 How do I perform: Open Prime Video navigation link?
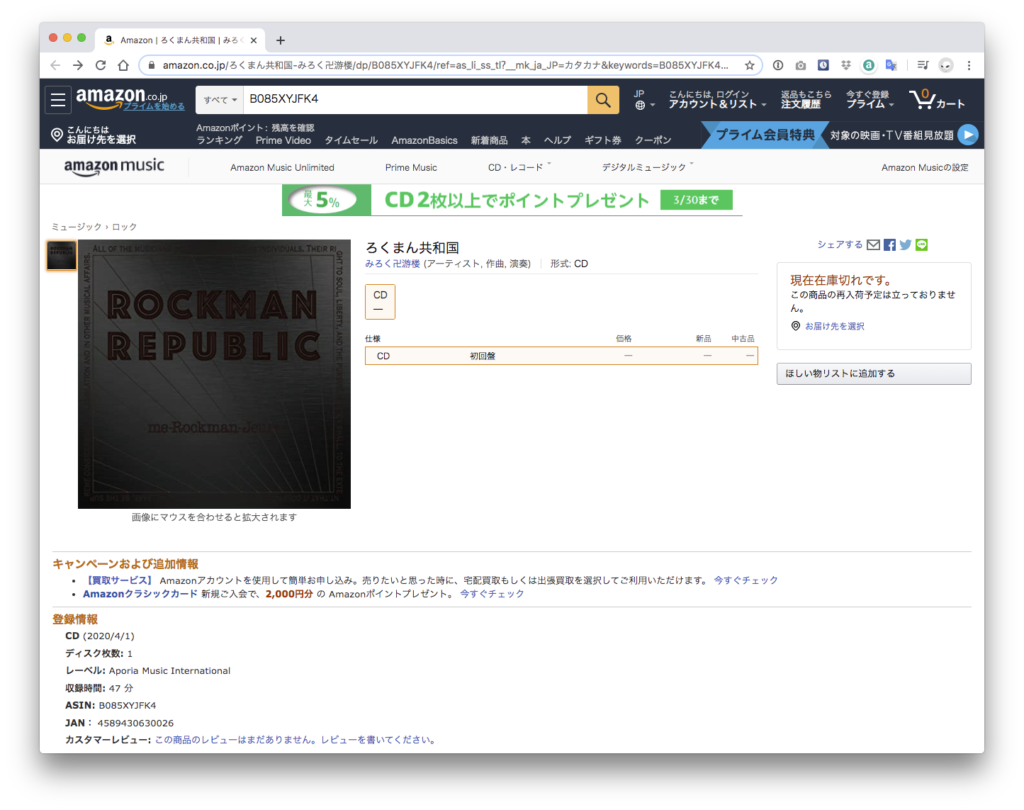click(283, 140)
